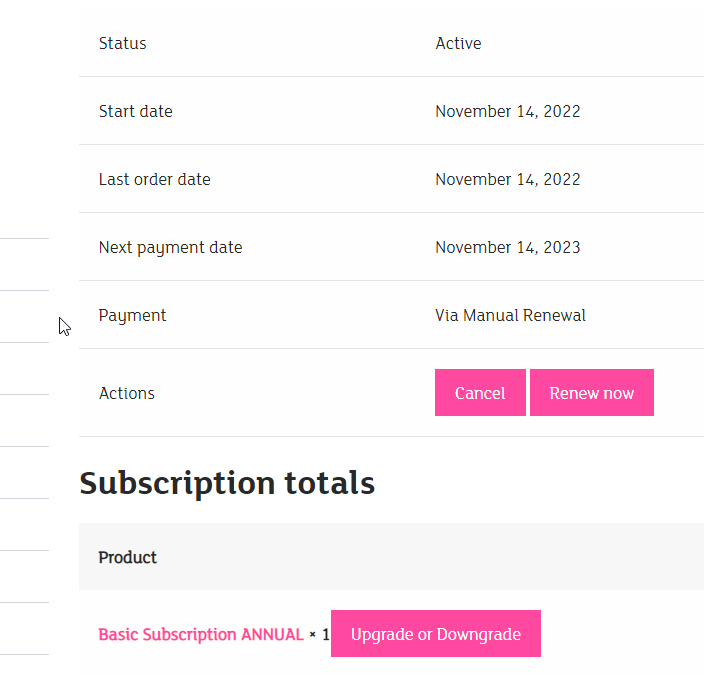The image size is (704, 675).
Task: Click the Payment row label
Action: click(132, 315)
